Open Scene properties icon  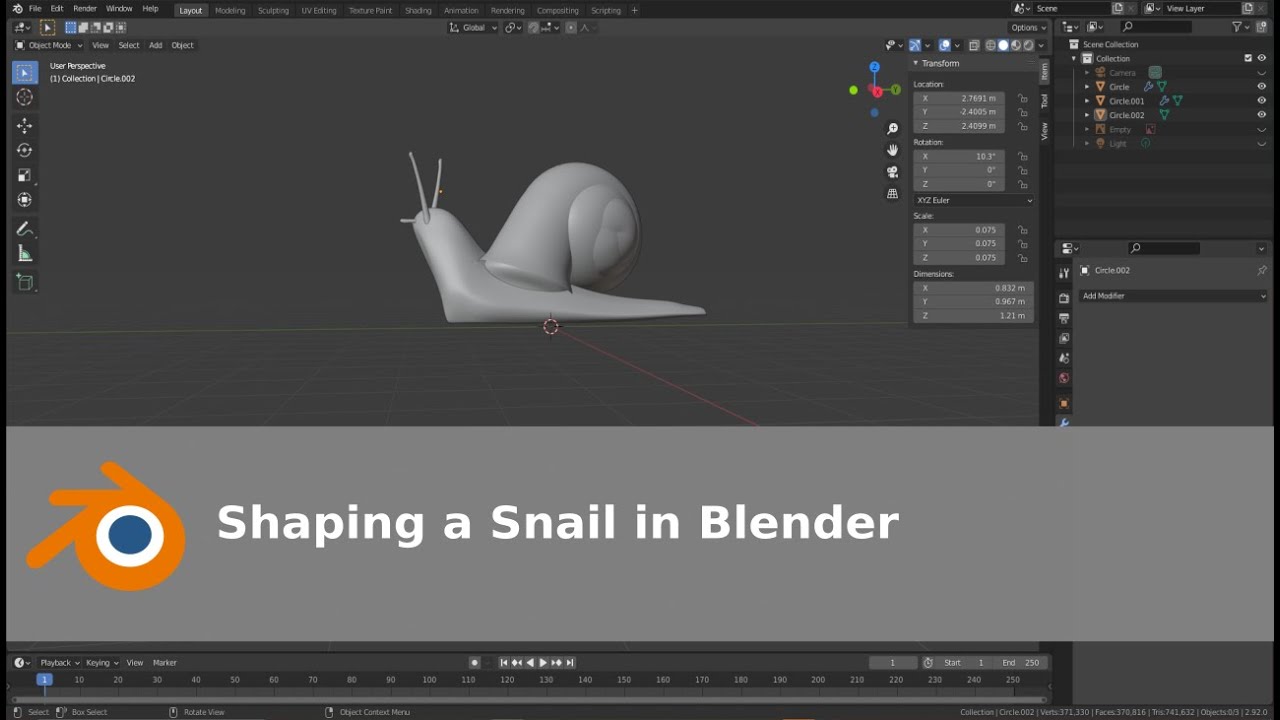[1064, 358]
